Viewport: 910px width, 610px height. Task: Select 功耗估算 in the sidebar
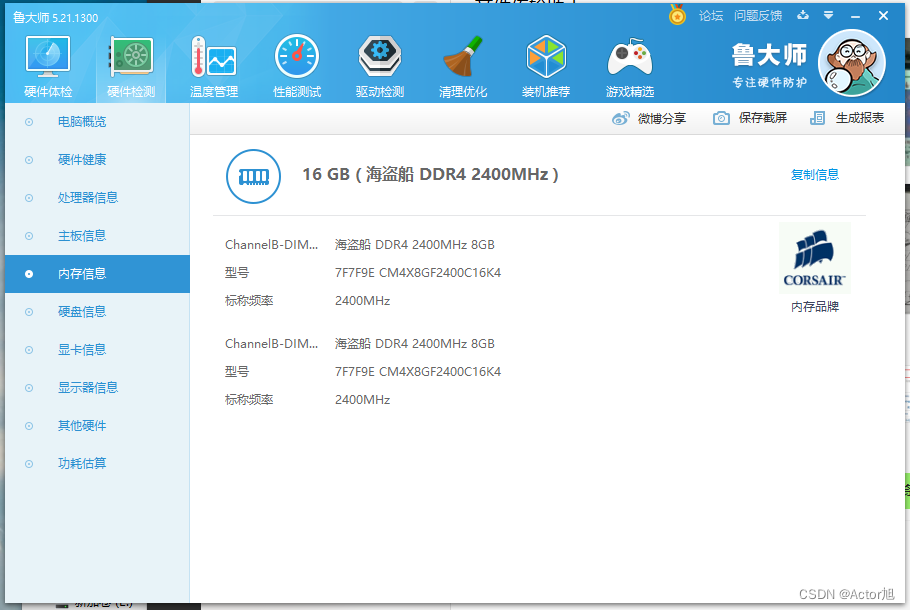tap(97, 464)
